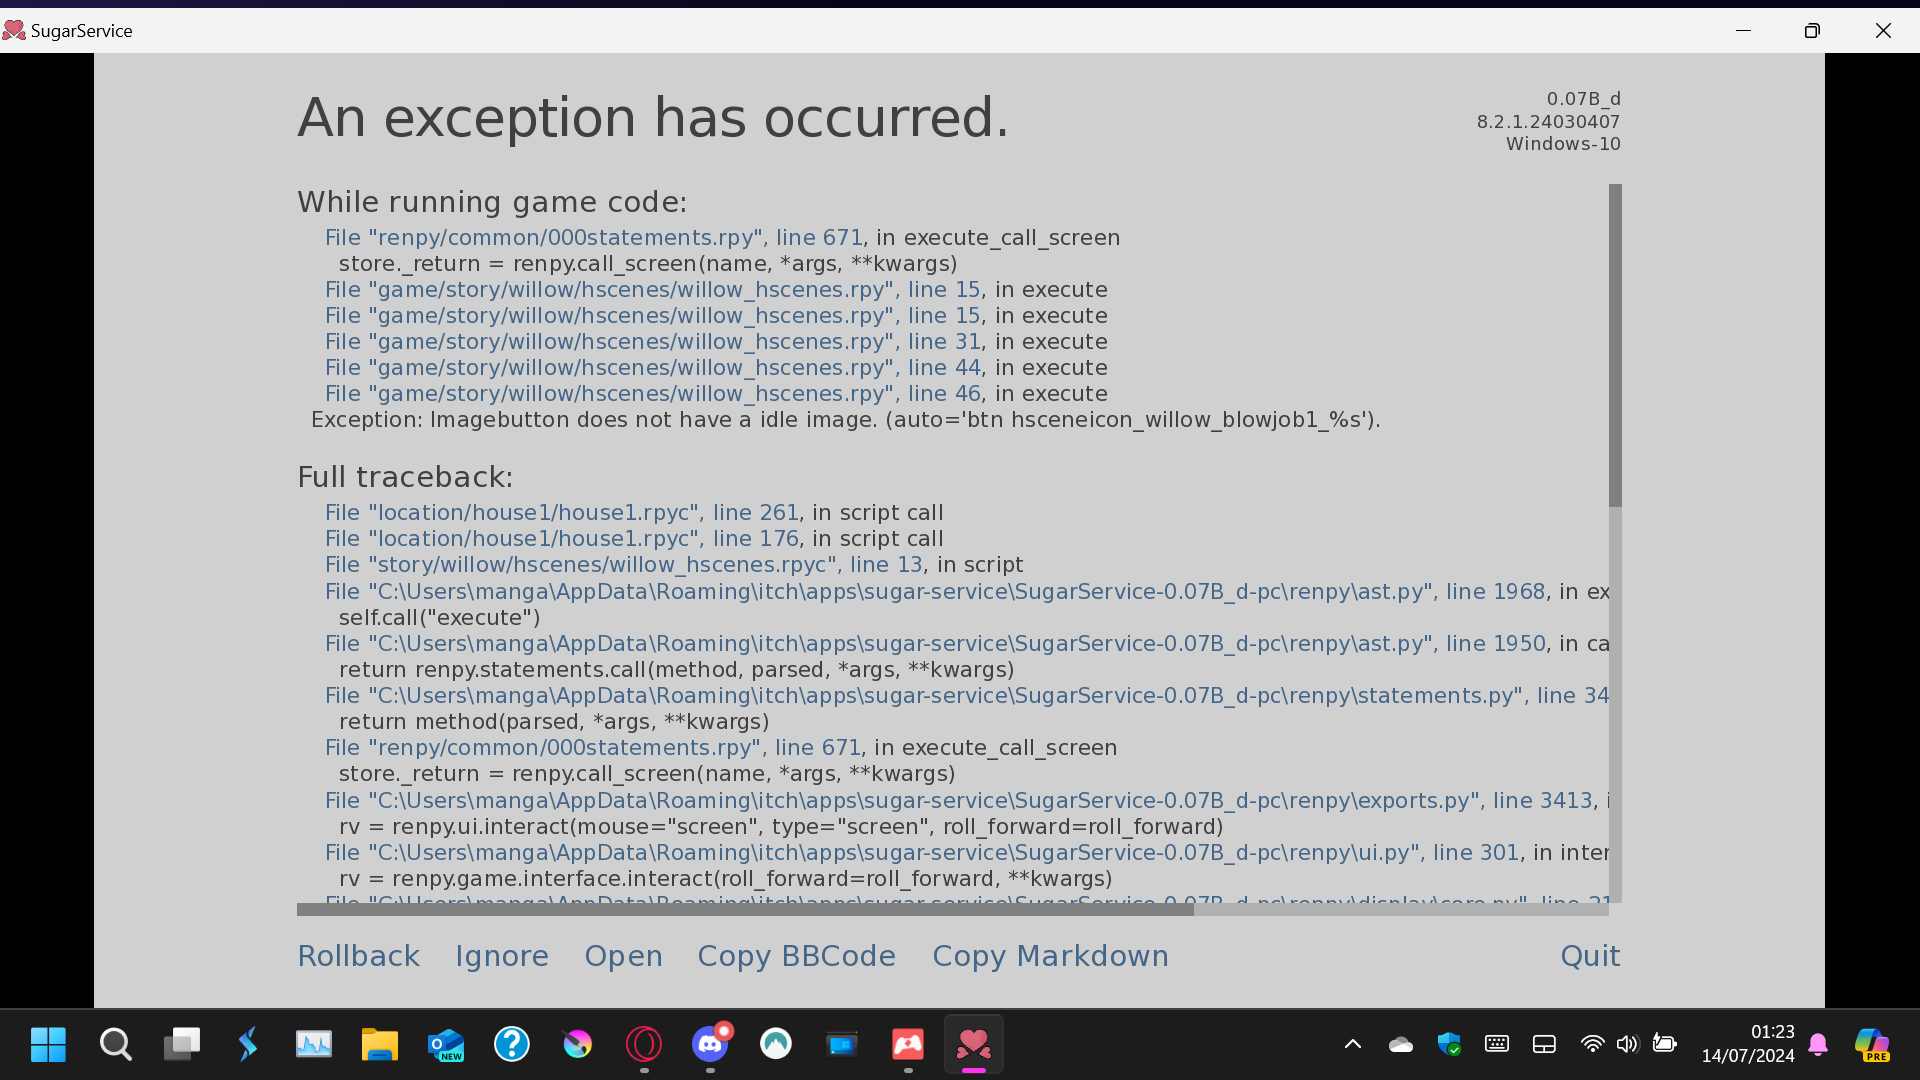Show hidden system tray icons
Viewport: 1920px width, 1080px height.
1353,1045
